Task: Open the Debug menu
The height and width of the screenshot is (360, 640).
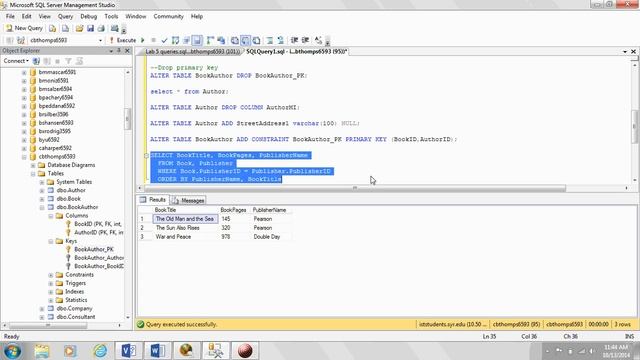Action: coord(89,16)
